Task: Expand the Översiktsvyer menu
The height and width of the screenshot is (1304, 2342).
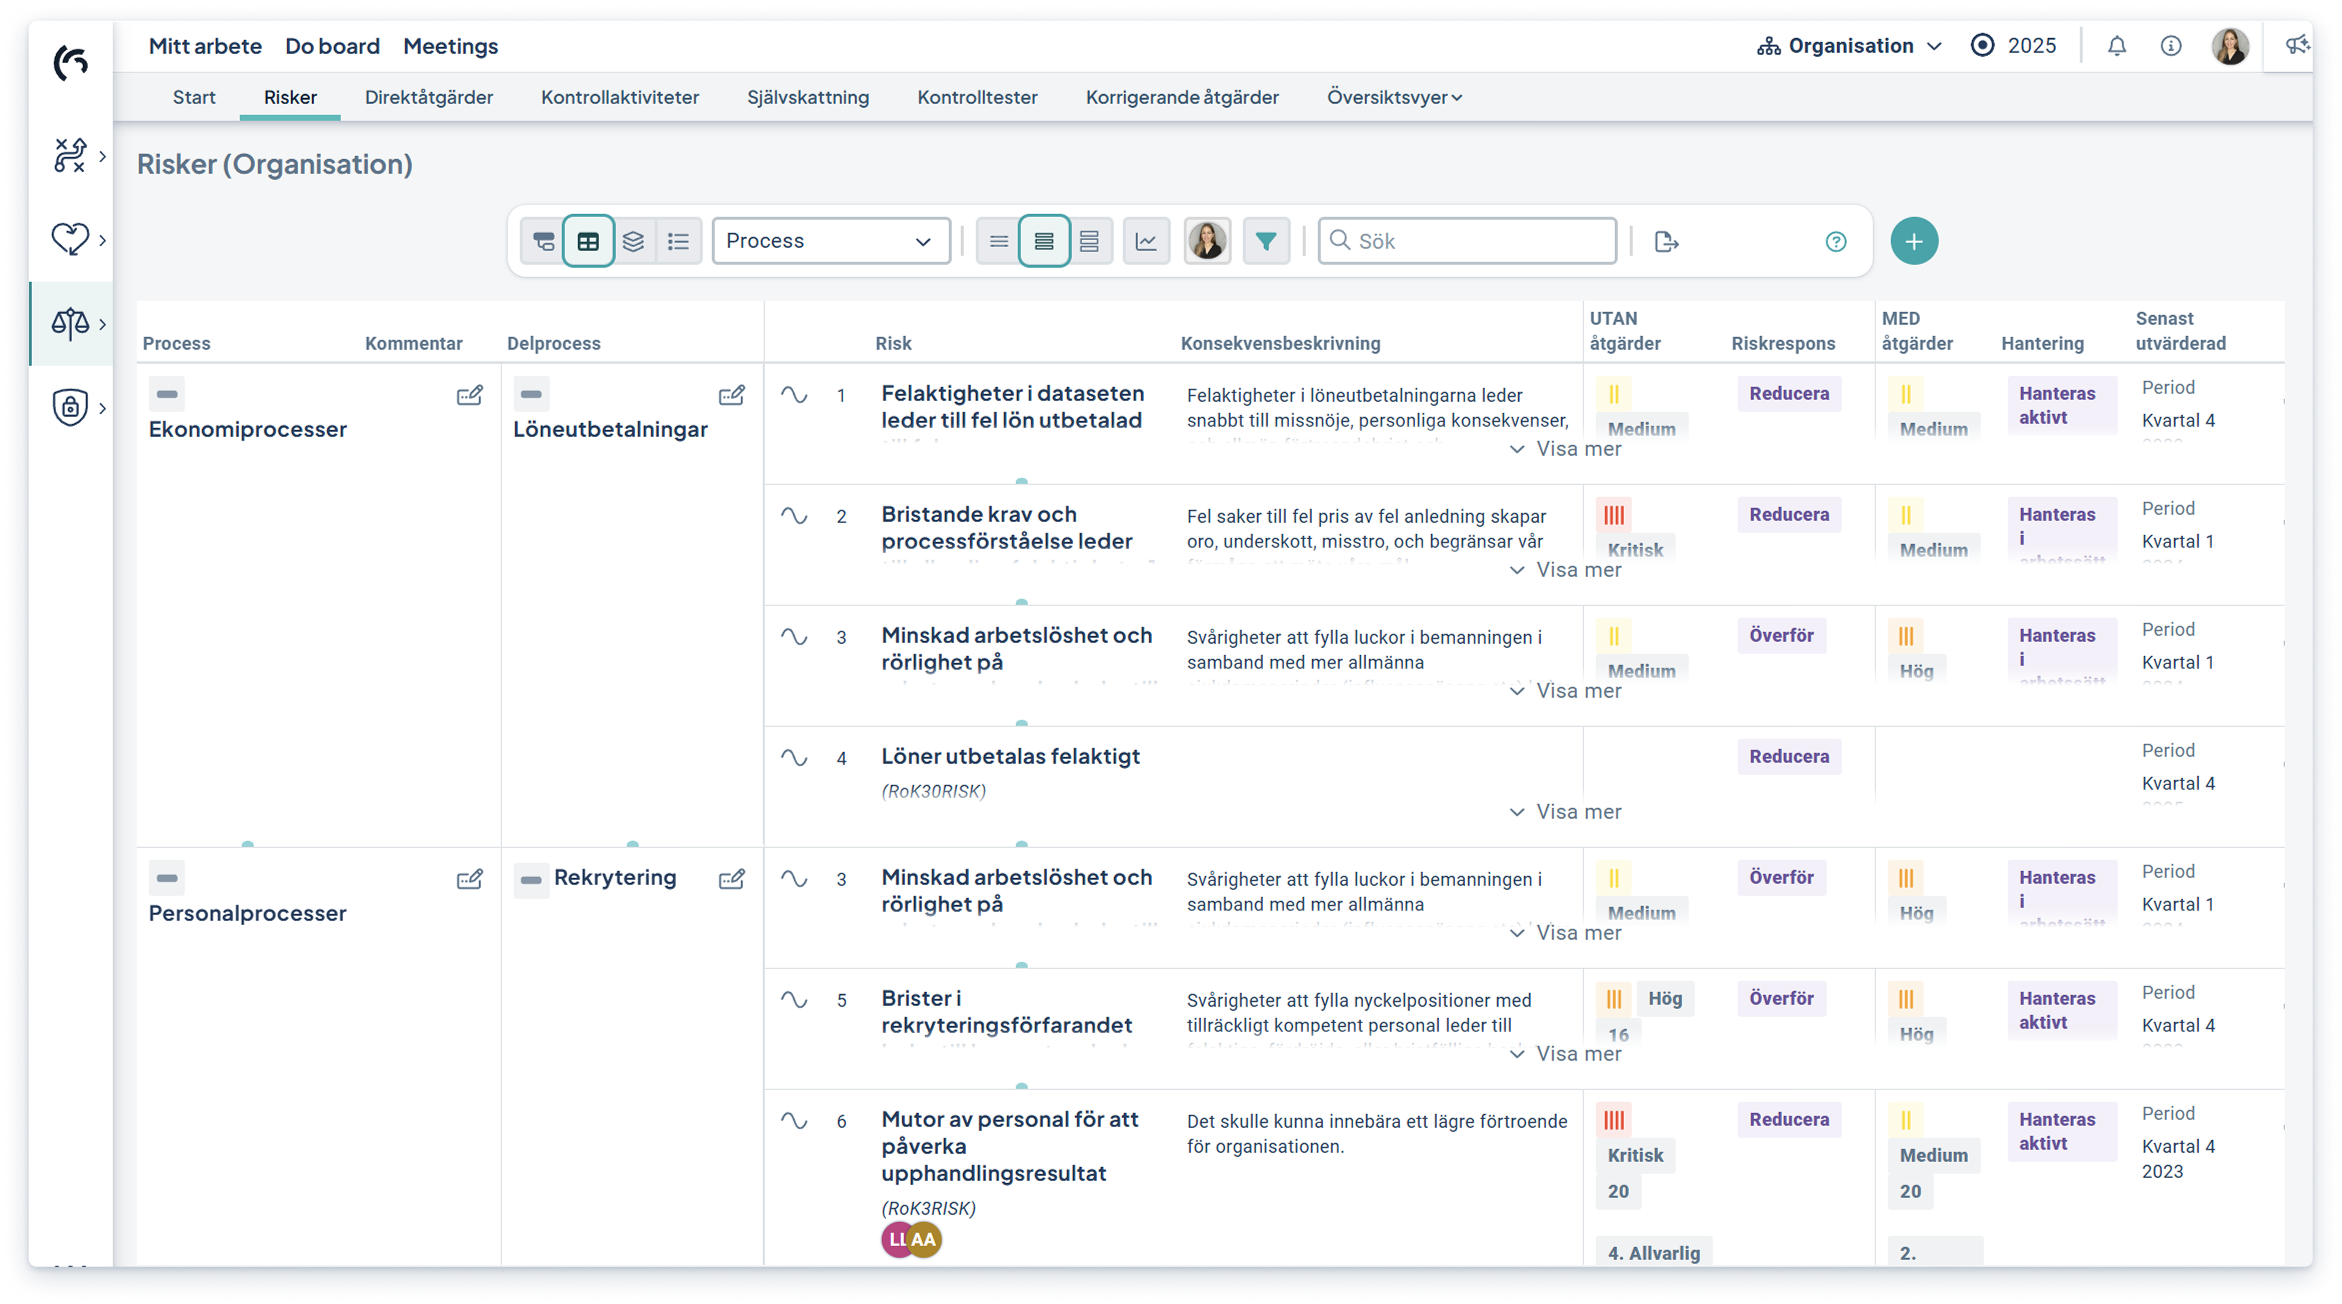Action: (1394, 97)
